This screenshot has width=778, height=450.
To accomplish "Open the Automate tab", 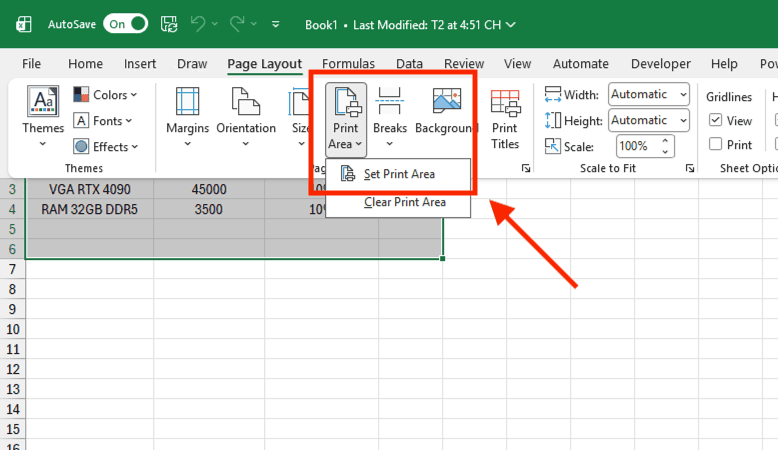I will click(581, 64).
